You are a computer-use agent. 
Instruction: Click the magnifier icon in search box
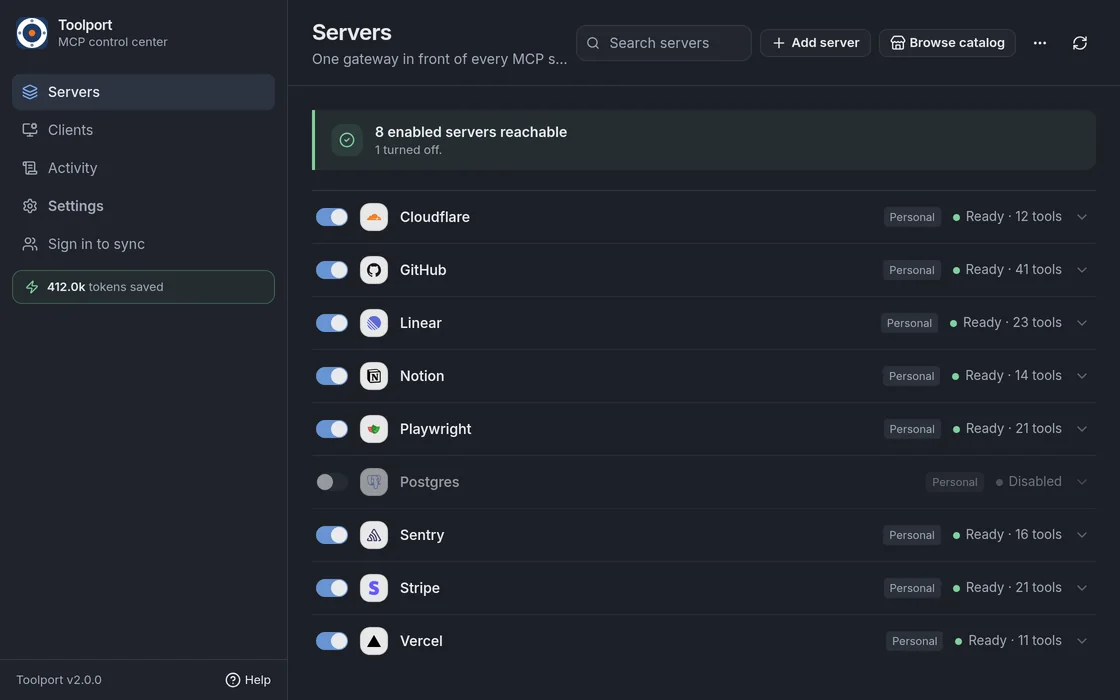pos(593,43)
